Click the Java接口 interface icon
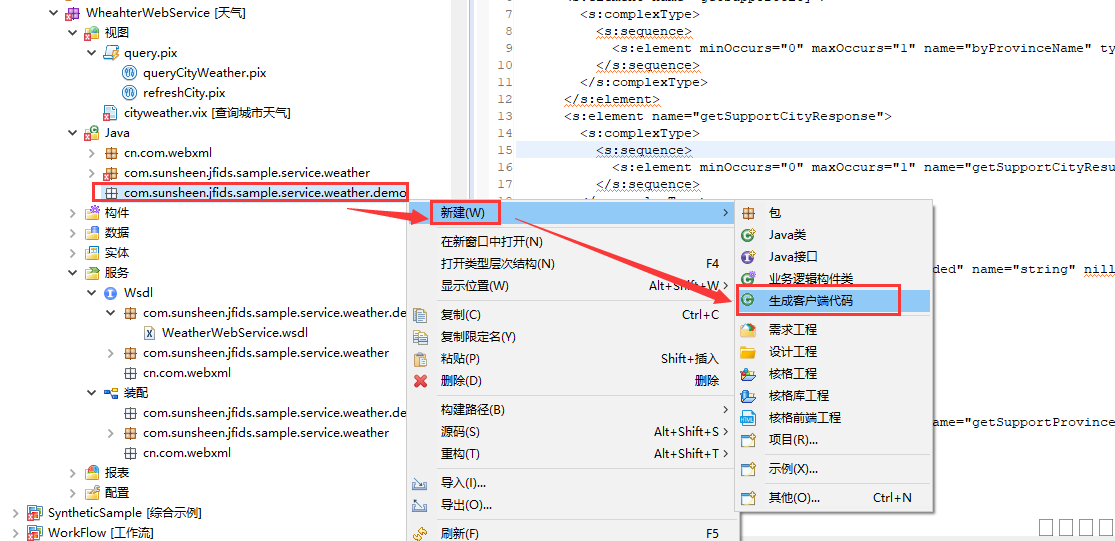Viewport: 1115px width, 541px height. pyautogui.click(x=748, y=257)
